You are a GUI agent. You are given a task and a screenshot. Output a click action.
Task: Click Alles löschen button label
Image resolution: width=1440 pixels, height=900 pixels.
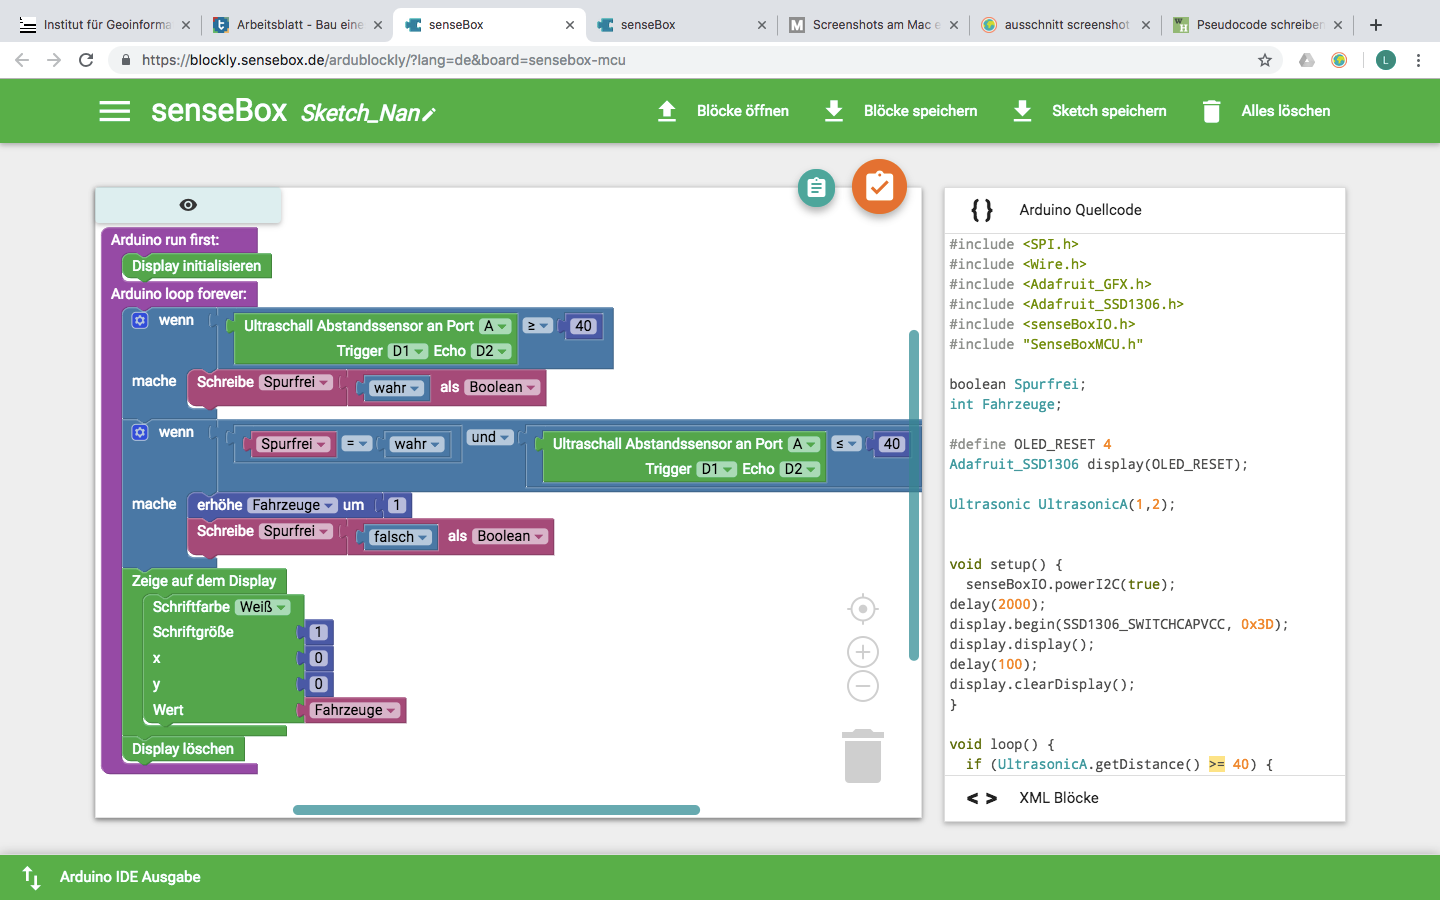[1286, 111]
